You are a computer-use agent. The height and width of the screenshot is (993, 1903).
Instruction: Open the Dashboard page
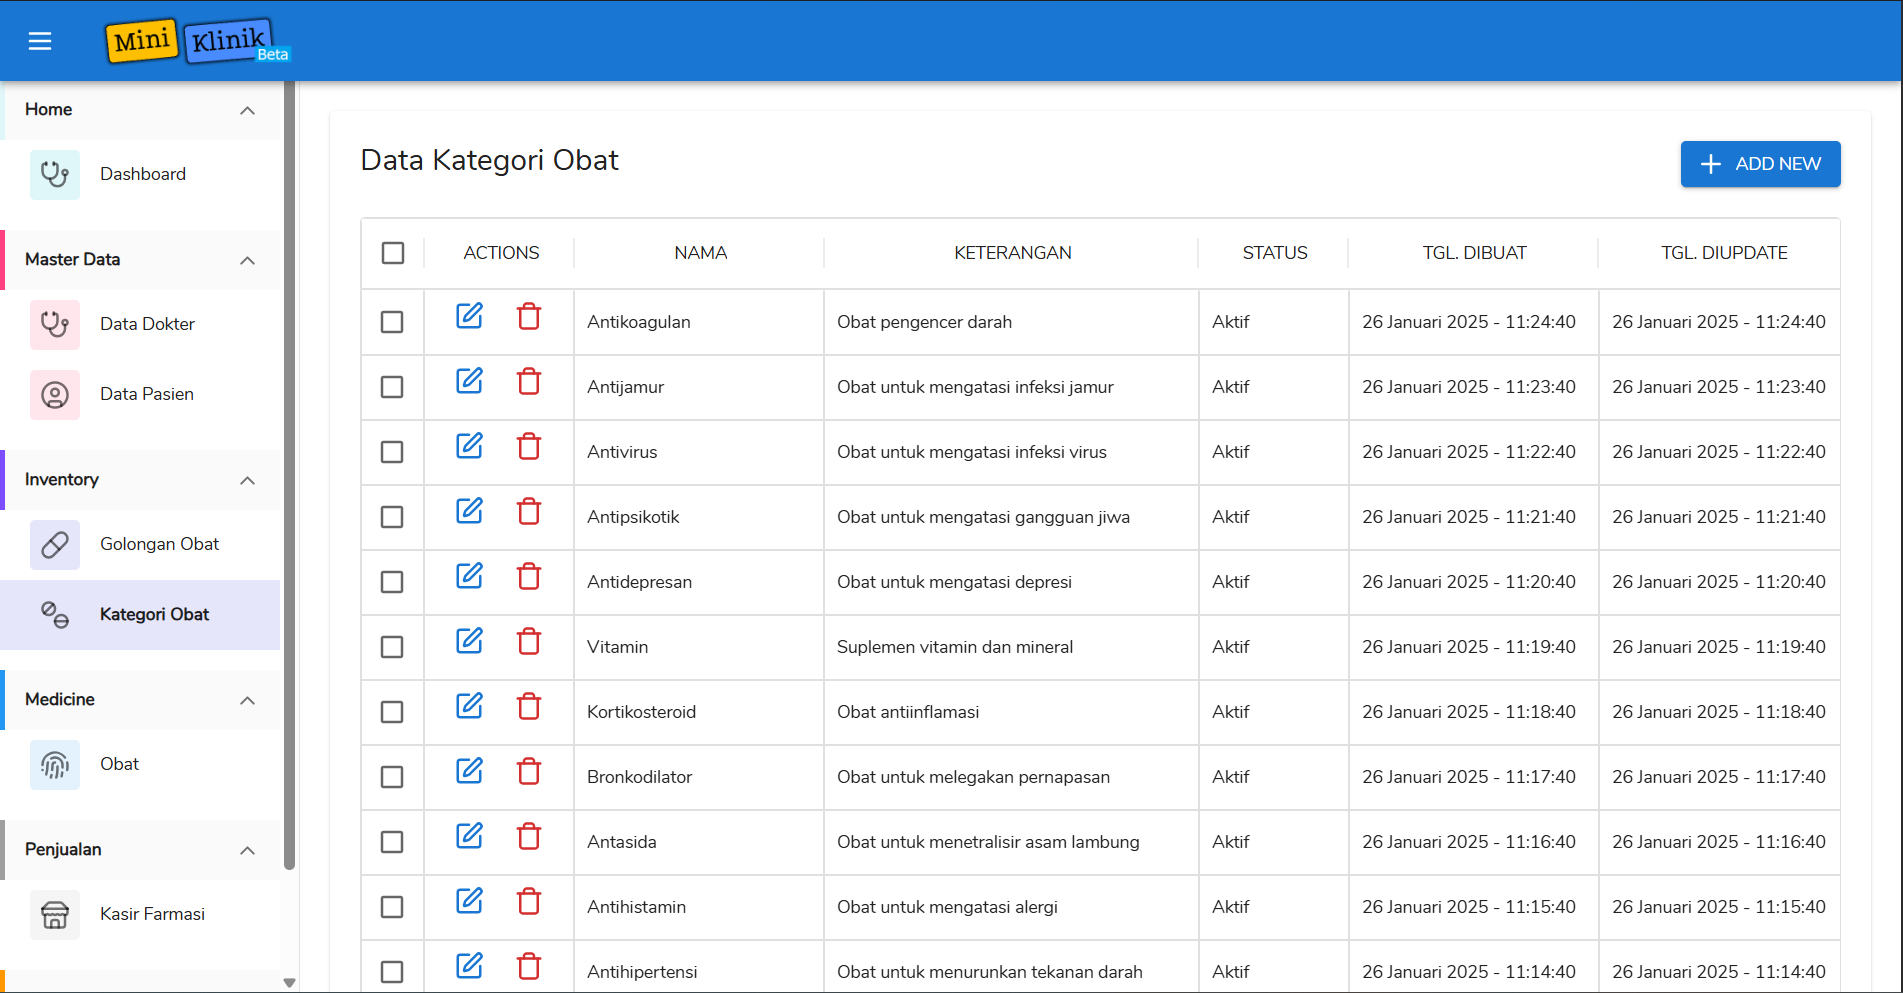tap(142, 174)
